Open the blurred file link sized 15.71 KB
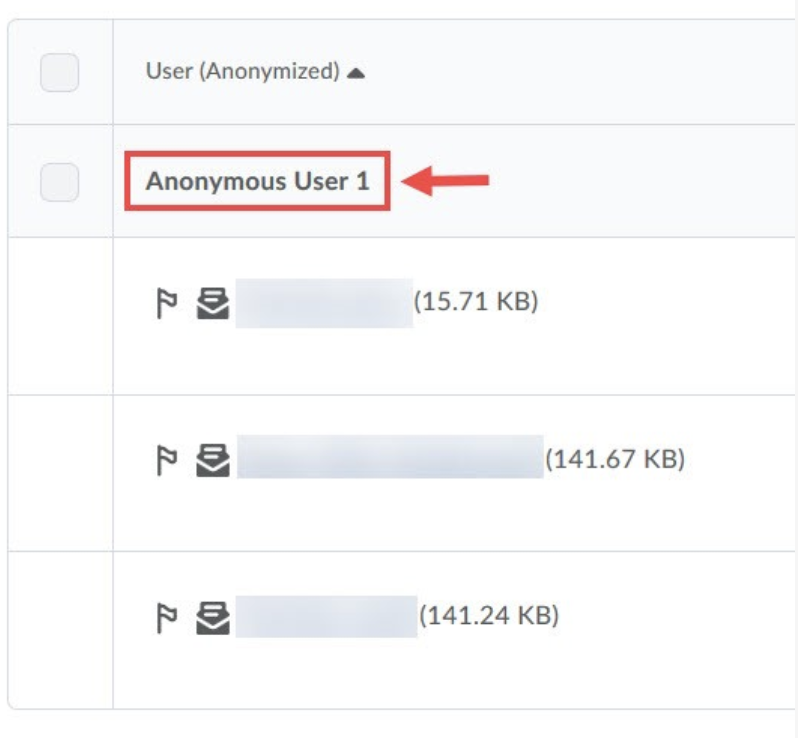The image size is (798, 738). pyautogui.click(x=324, y=303)
